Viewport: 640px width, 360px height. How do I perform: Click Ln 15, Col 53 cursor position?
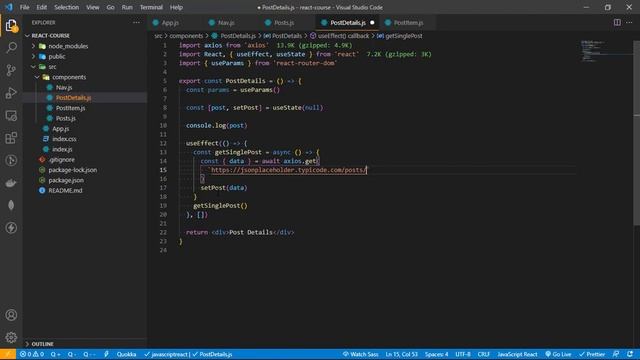[402, 354]
